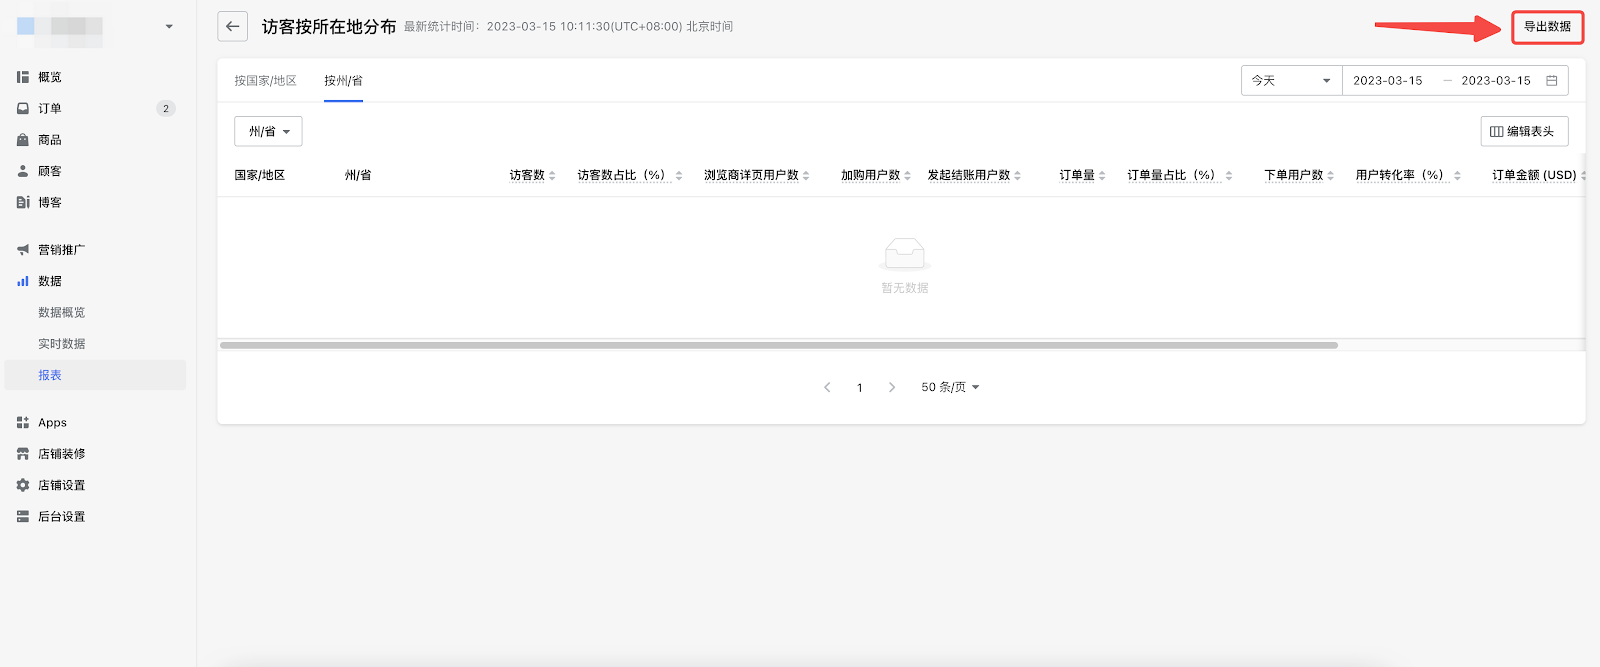The width and height of the screenshot is (1600, 667).
Task: Click the 编辑表头 button
Action: [1523, 132]
